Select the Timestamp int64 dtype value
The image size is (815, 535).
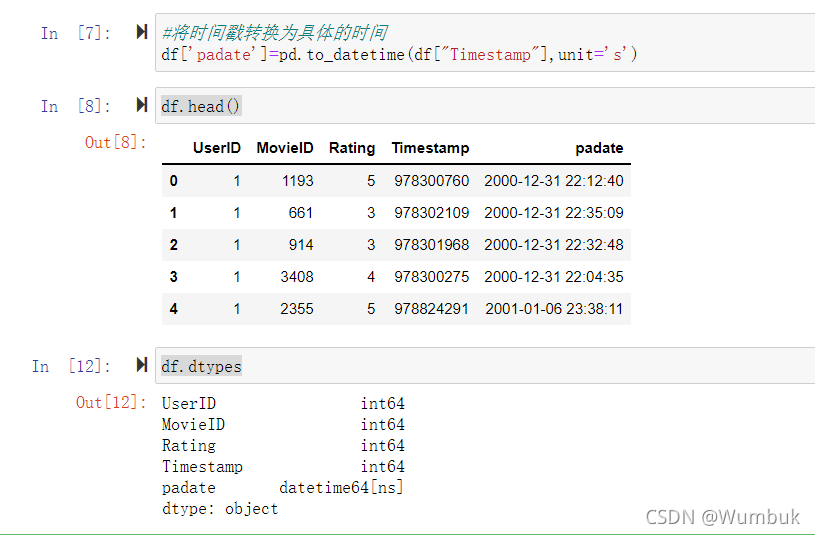point(383,466)
